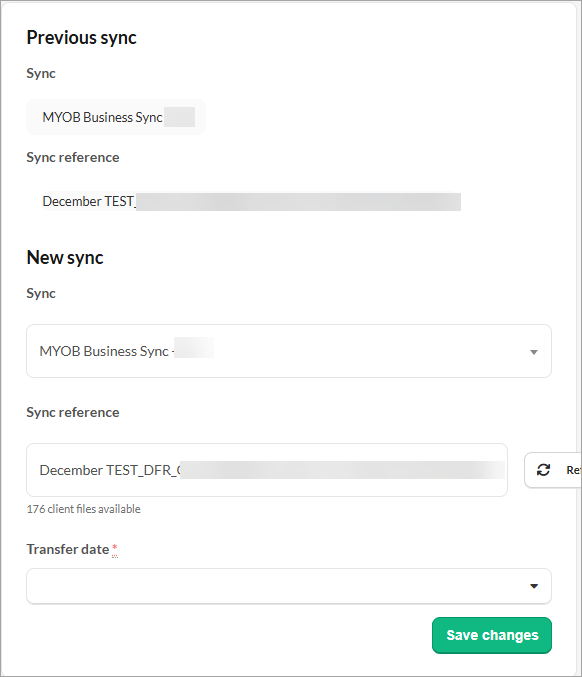Click the Previous sync December TEST_ reference text
This screenshot has height=677, width=582.
[x=89, y=201]
